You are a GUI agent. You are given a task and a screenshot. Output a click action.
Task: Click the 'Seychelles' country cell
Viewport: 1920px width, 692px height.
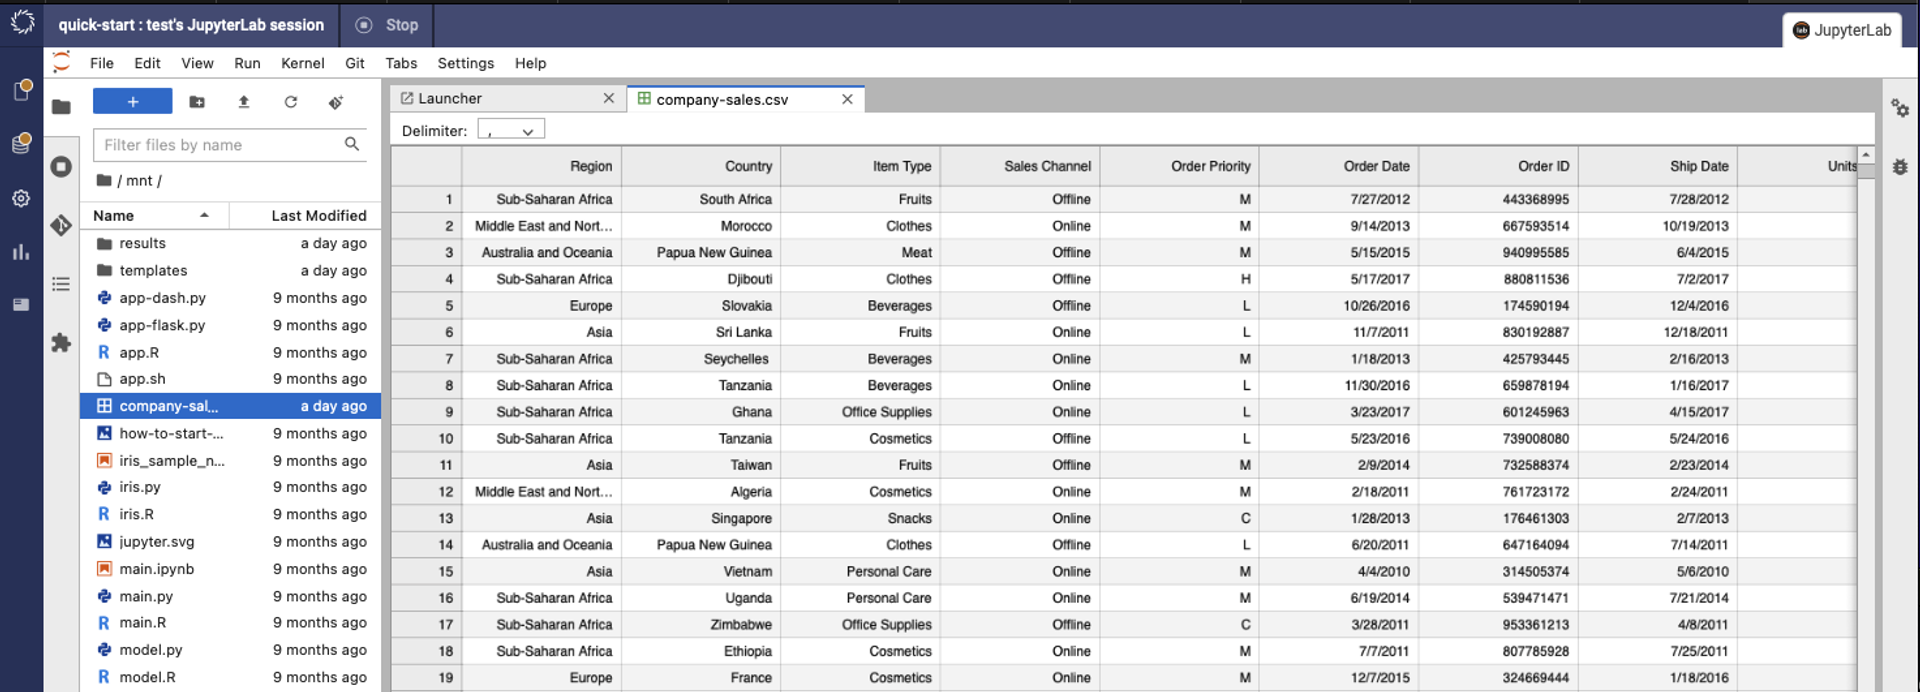pos(701,359)
